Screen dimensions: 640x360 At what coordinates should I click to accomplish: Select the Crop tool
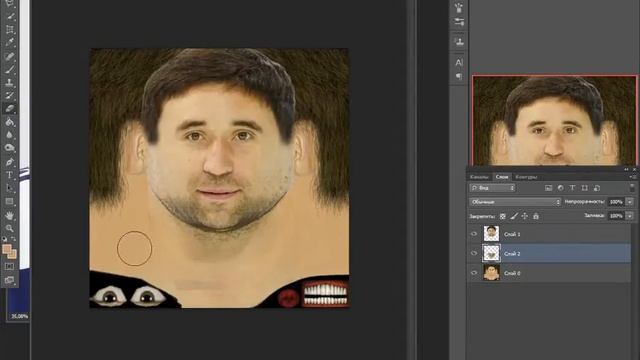point(10,30)
